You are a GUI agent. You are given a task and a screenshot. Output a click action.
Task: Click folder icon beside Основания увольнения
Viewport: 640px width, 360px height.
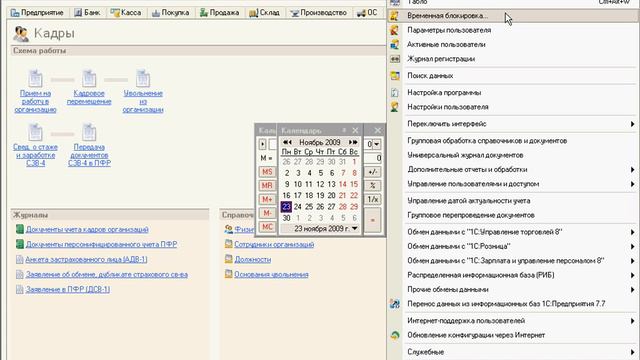pyautogui.click(x=229, y=274)
